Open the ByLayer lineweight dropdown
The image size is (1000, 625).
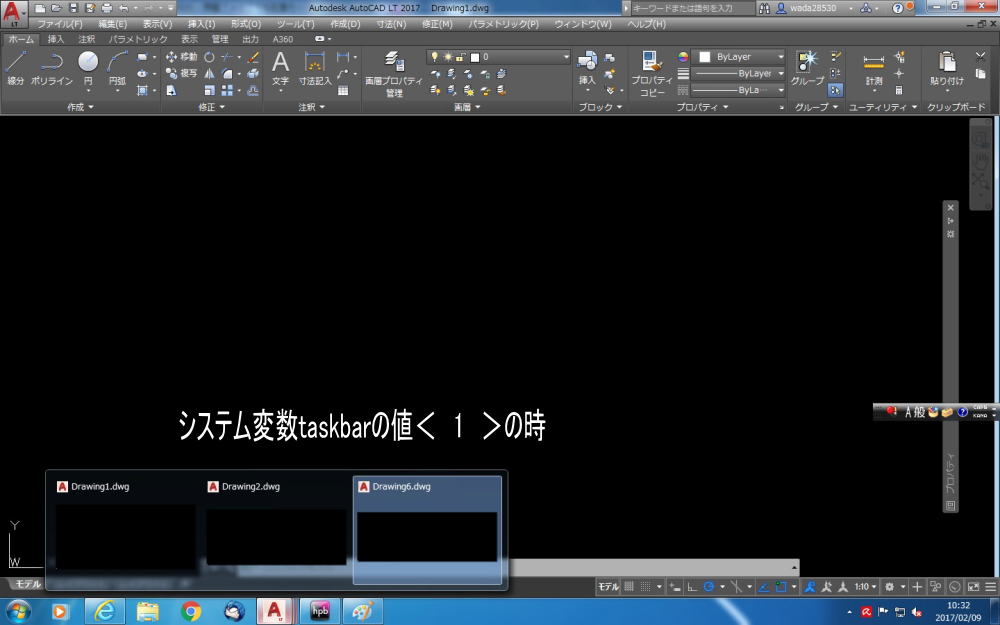tap(740, 73)
